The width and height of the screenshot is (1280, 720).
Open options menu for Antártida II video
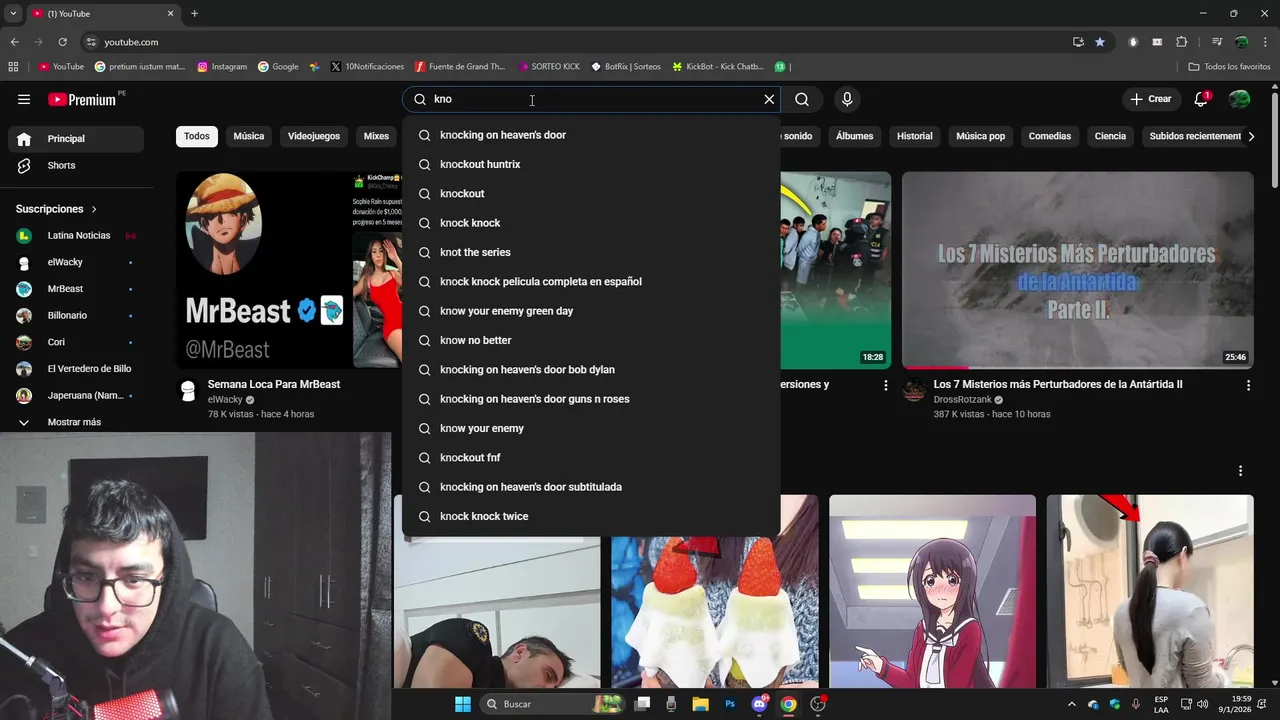click(x=1248, y=385)
